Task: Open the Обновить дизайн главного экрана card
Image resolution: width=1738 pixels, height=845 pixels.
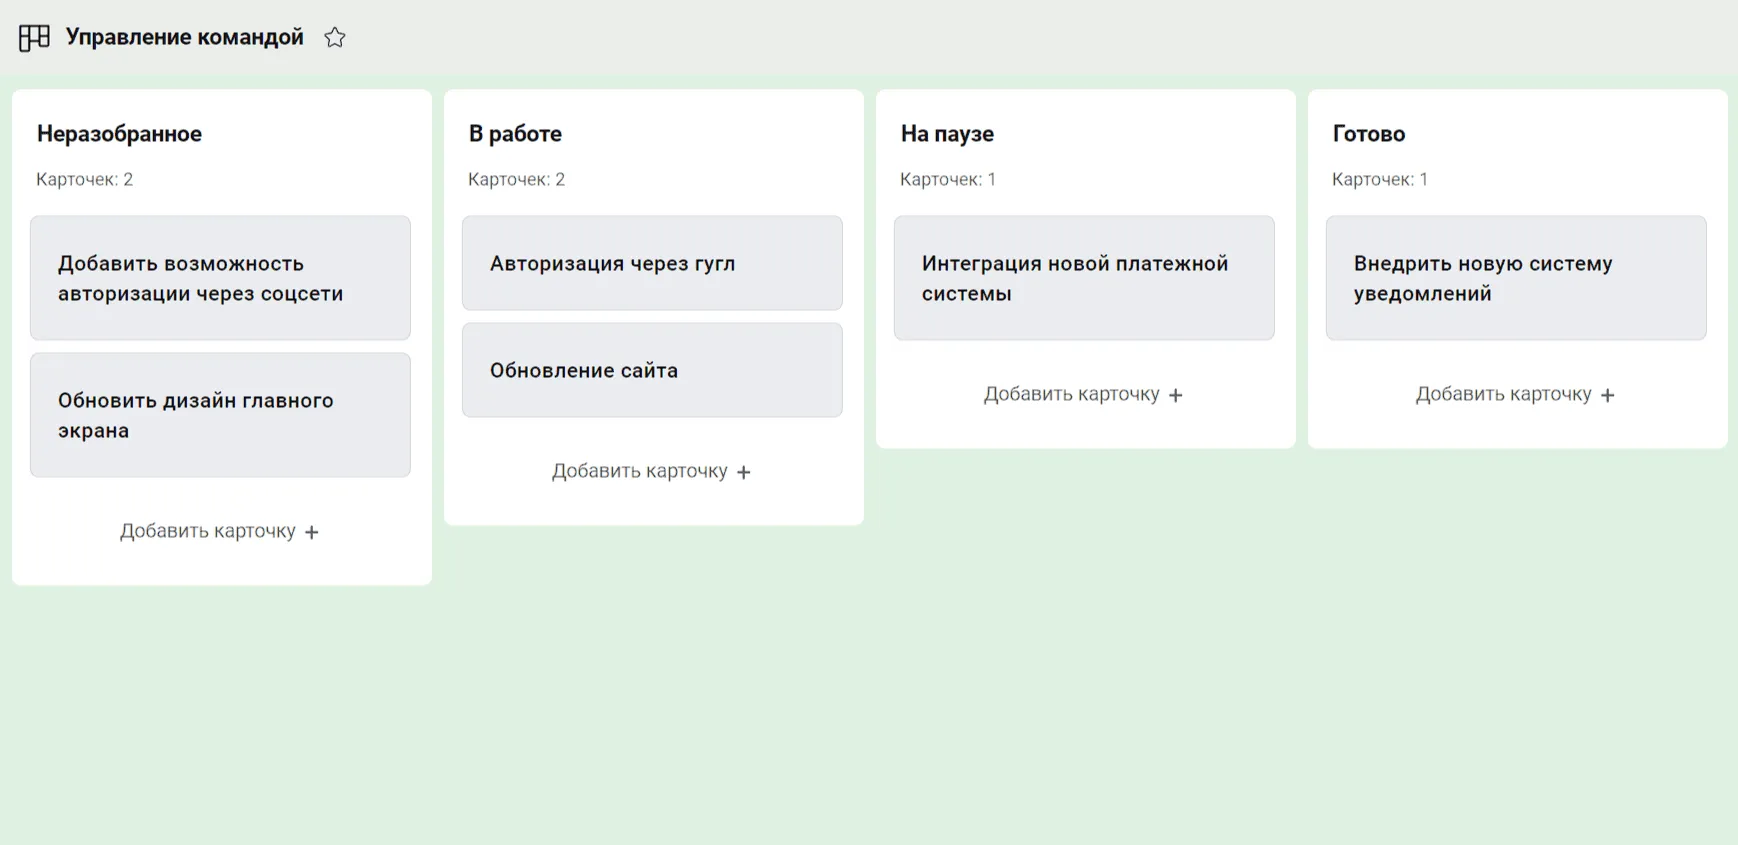Action: pyautogui.click(x=220, y=415)
